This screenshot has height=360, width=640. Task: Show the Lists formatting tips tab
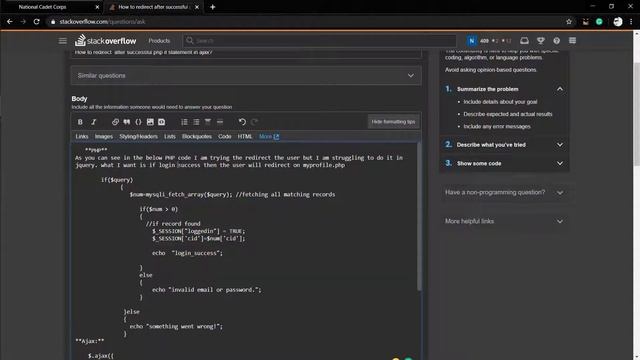coord(170,136)
